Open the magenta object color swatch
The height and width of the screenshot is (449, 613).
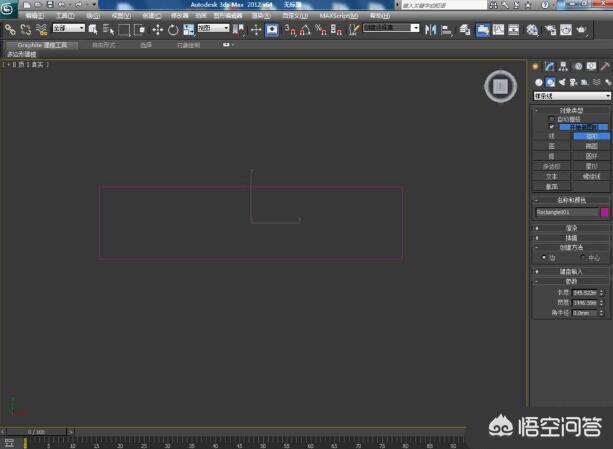click(604, 212)
